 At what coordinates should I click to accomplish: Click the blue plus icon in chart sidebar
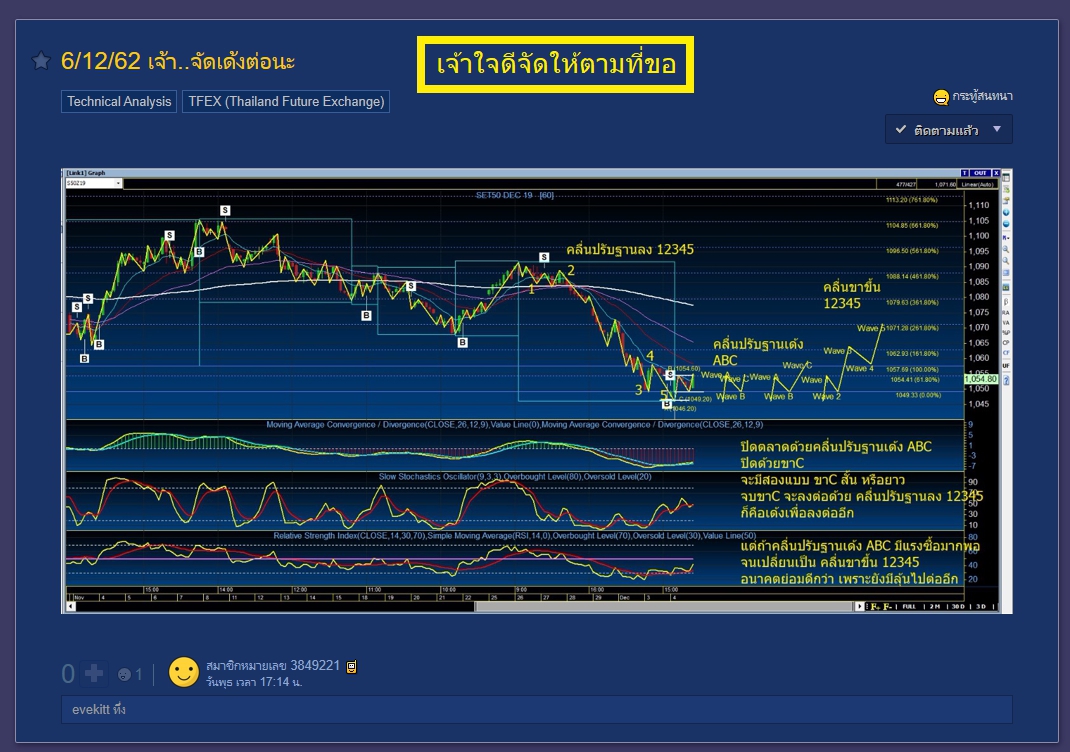click(1006, 213)
